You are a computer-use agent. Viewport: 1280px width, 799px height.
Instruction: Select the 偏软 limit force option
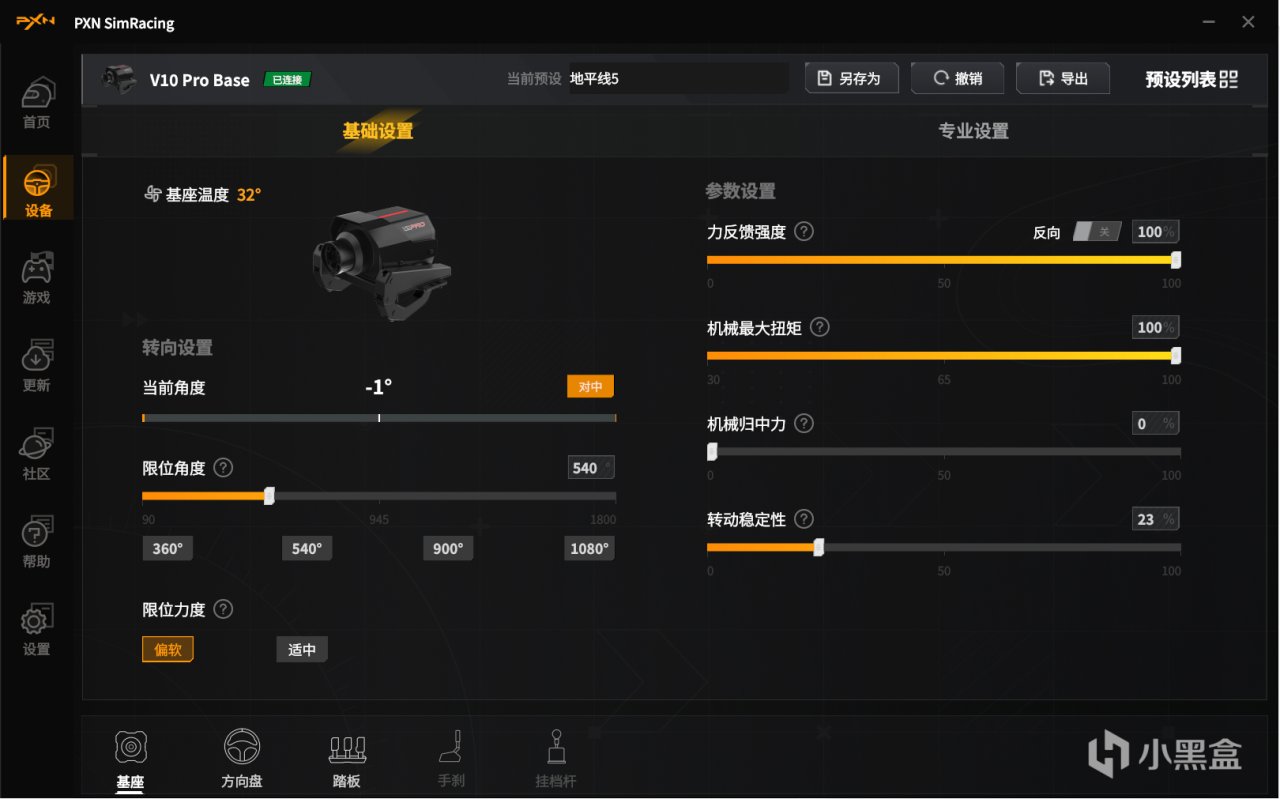(168, 649)
